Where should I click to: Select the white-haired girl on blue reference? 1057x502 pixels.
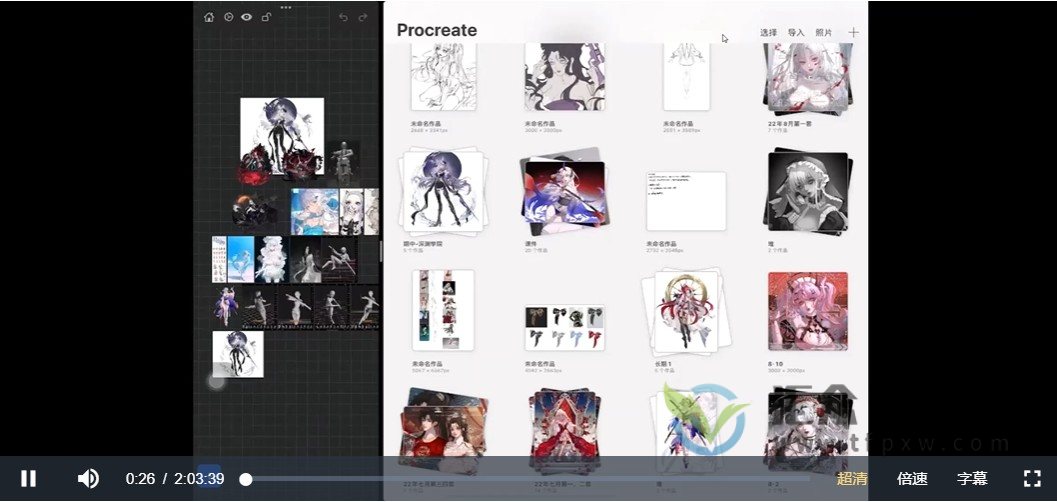click(x=315, y=211)
